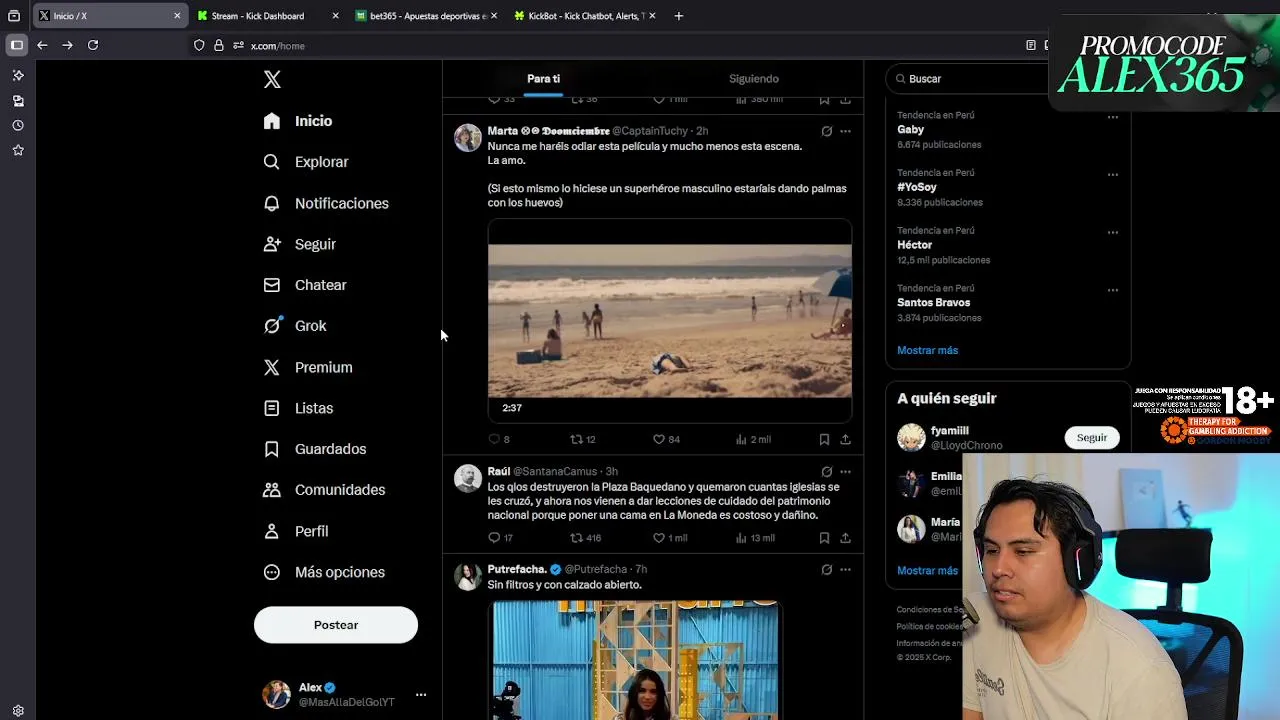Like Marta's post with 84 likes

[x=666, y=439]
